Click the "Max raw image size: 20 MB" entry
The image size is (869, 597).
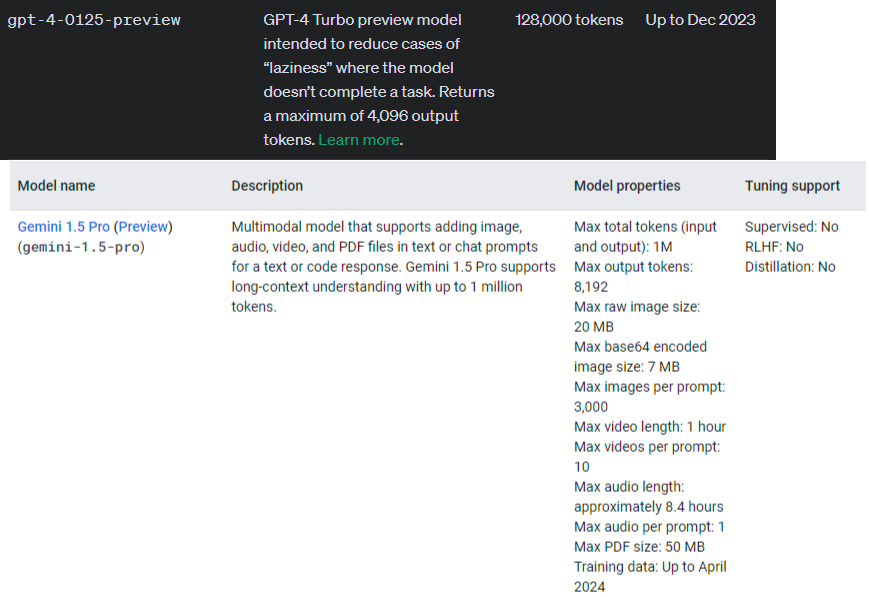pyautogui.click(x=637, y=317)
